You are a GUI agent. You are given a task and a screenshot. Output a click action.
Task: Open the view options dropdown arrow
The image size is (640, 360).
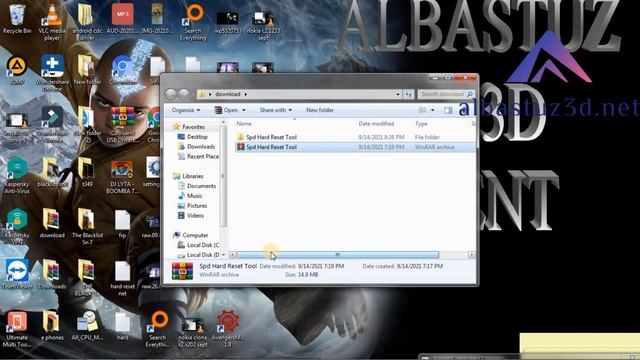[433, 110]
